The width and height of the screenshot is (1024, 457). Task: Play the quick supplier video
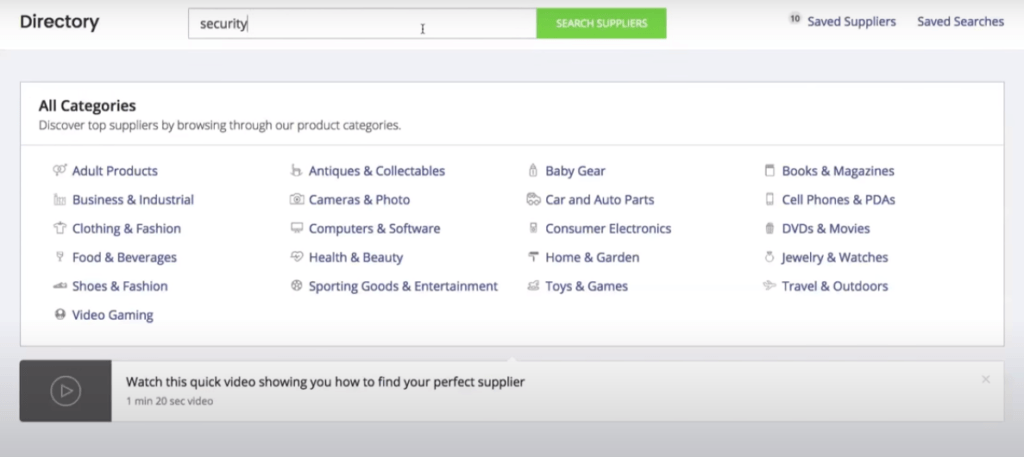66,391
